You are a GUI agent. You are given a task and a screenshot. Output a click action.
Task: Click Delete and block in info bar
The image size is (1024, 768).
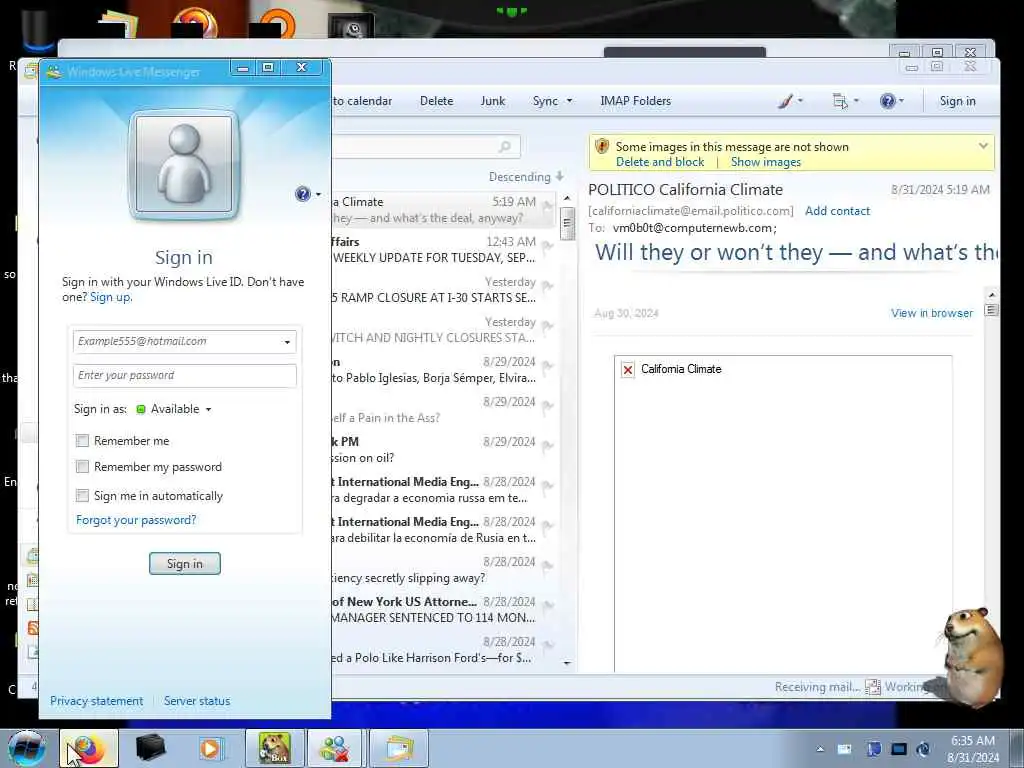660,162
